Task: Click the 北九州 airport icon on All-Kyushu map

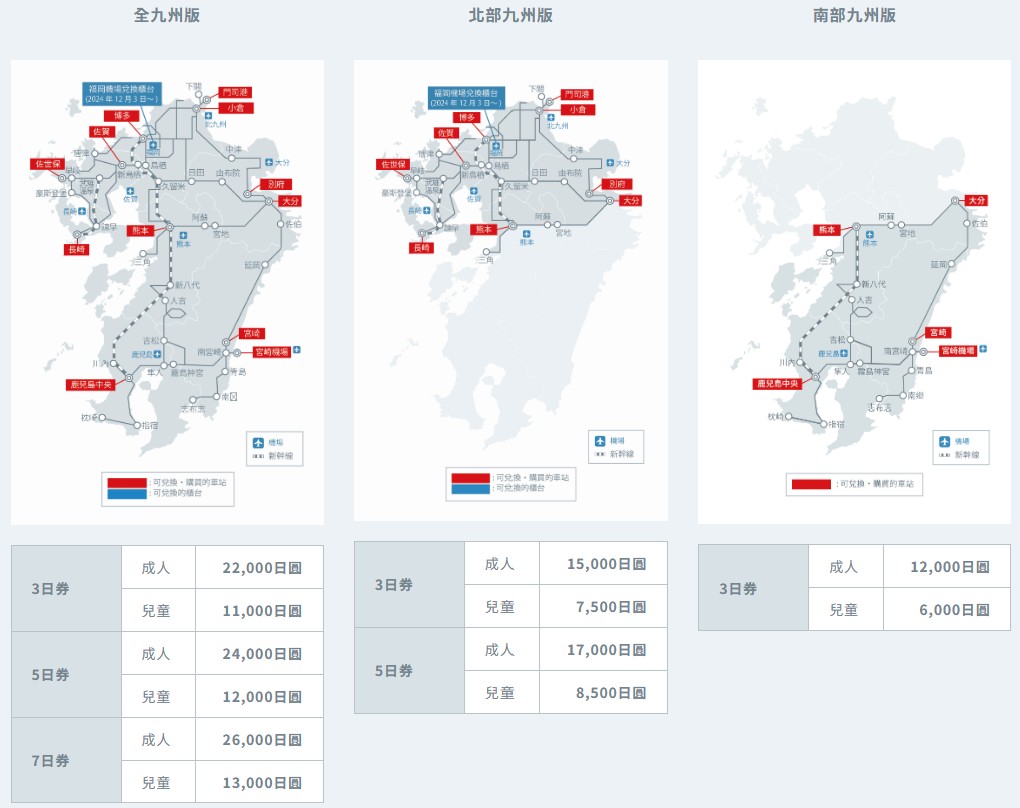Action: (x=208, y=116)
